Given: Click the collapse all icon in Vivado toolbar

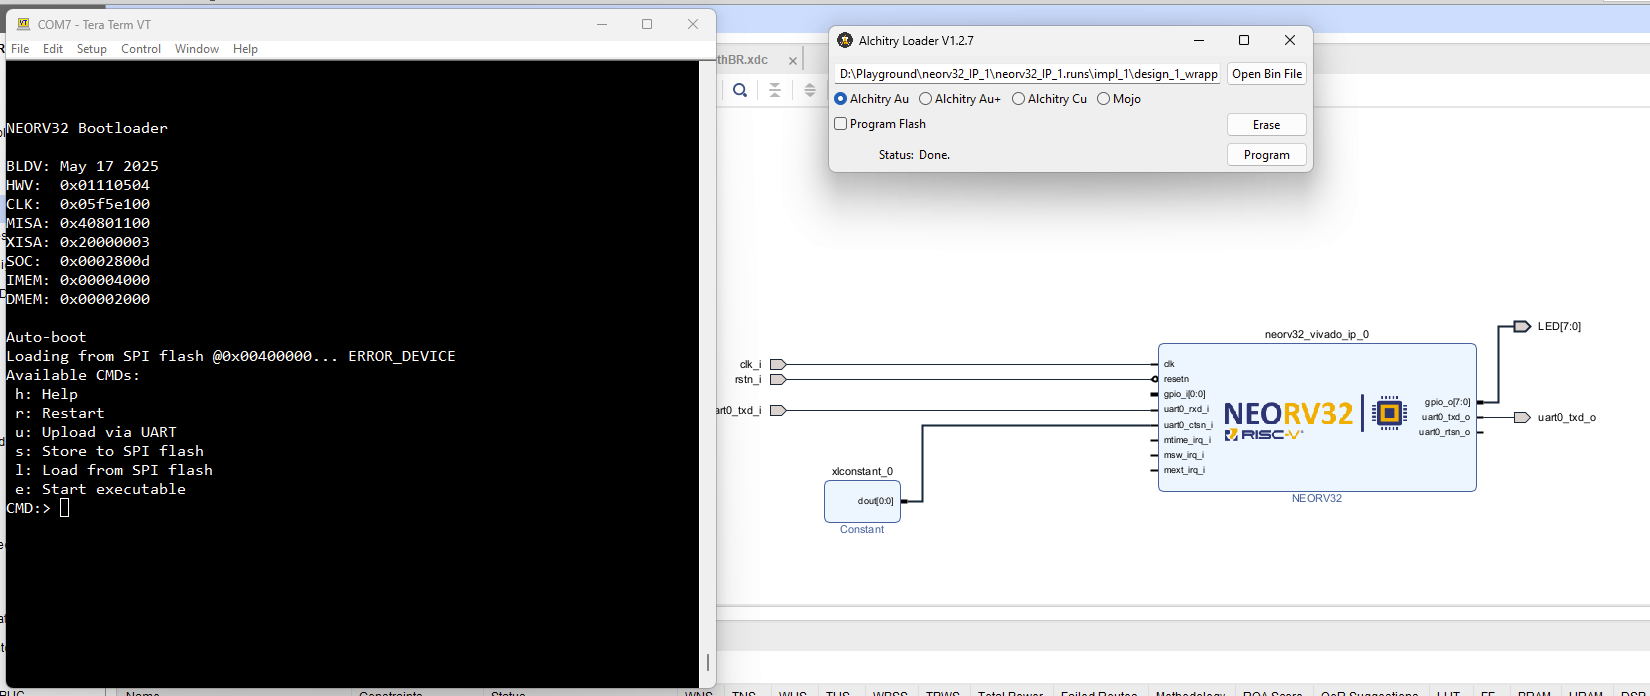Looking at the screenshot, I should (775, 90).
